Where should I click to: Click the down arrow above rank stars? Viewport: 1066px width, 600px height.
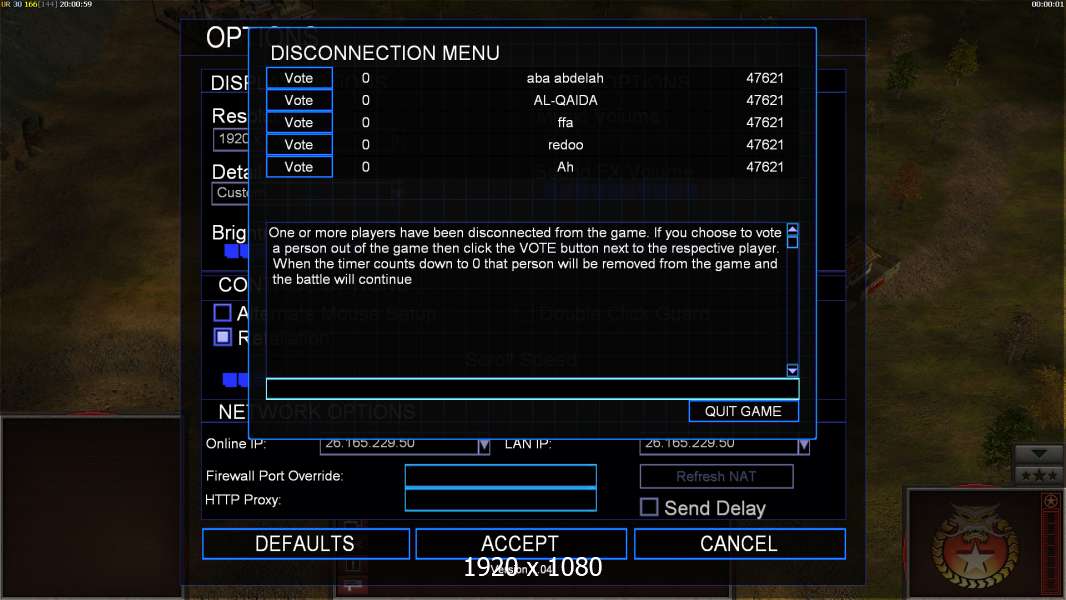pyautogui.click(x=1039, y=454)
